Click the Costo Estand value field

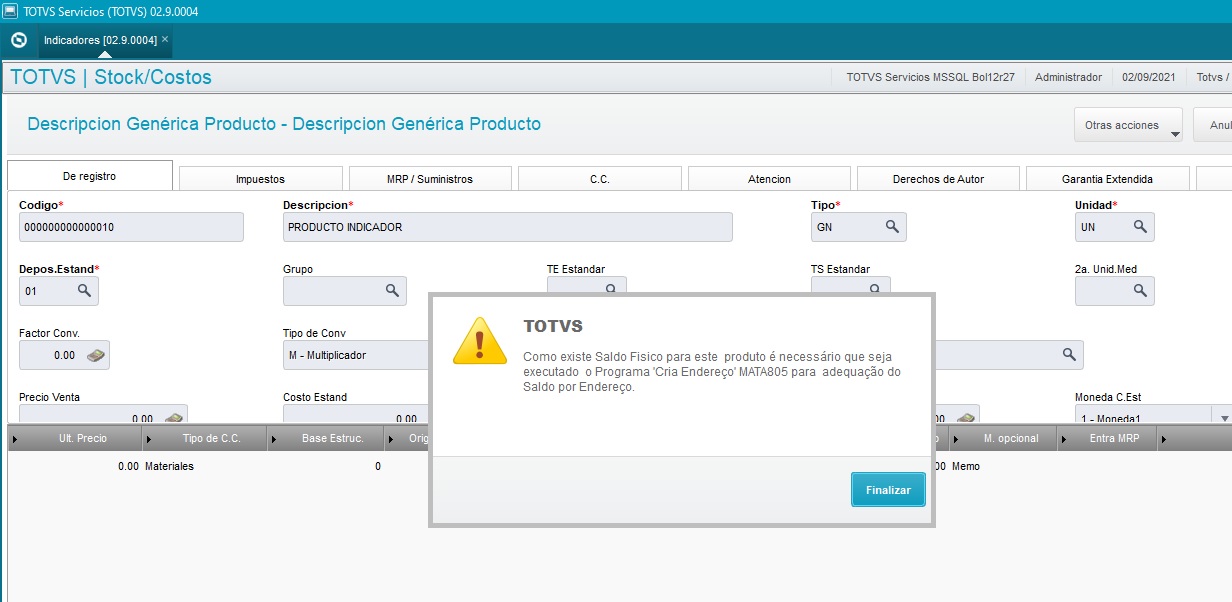pos(354,414)
